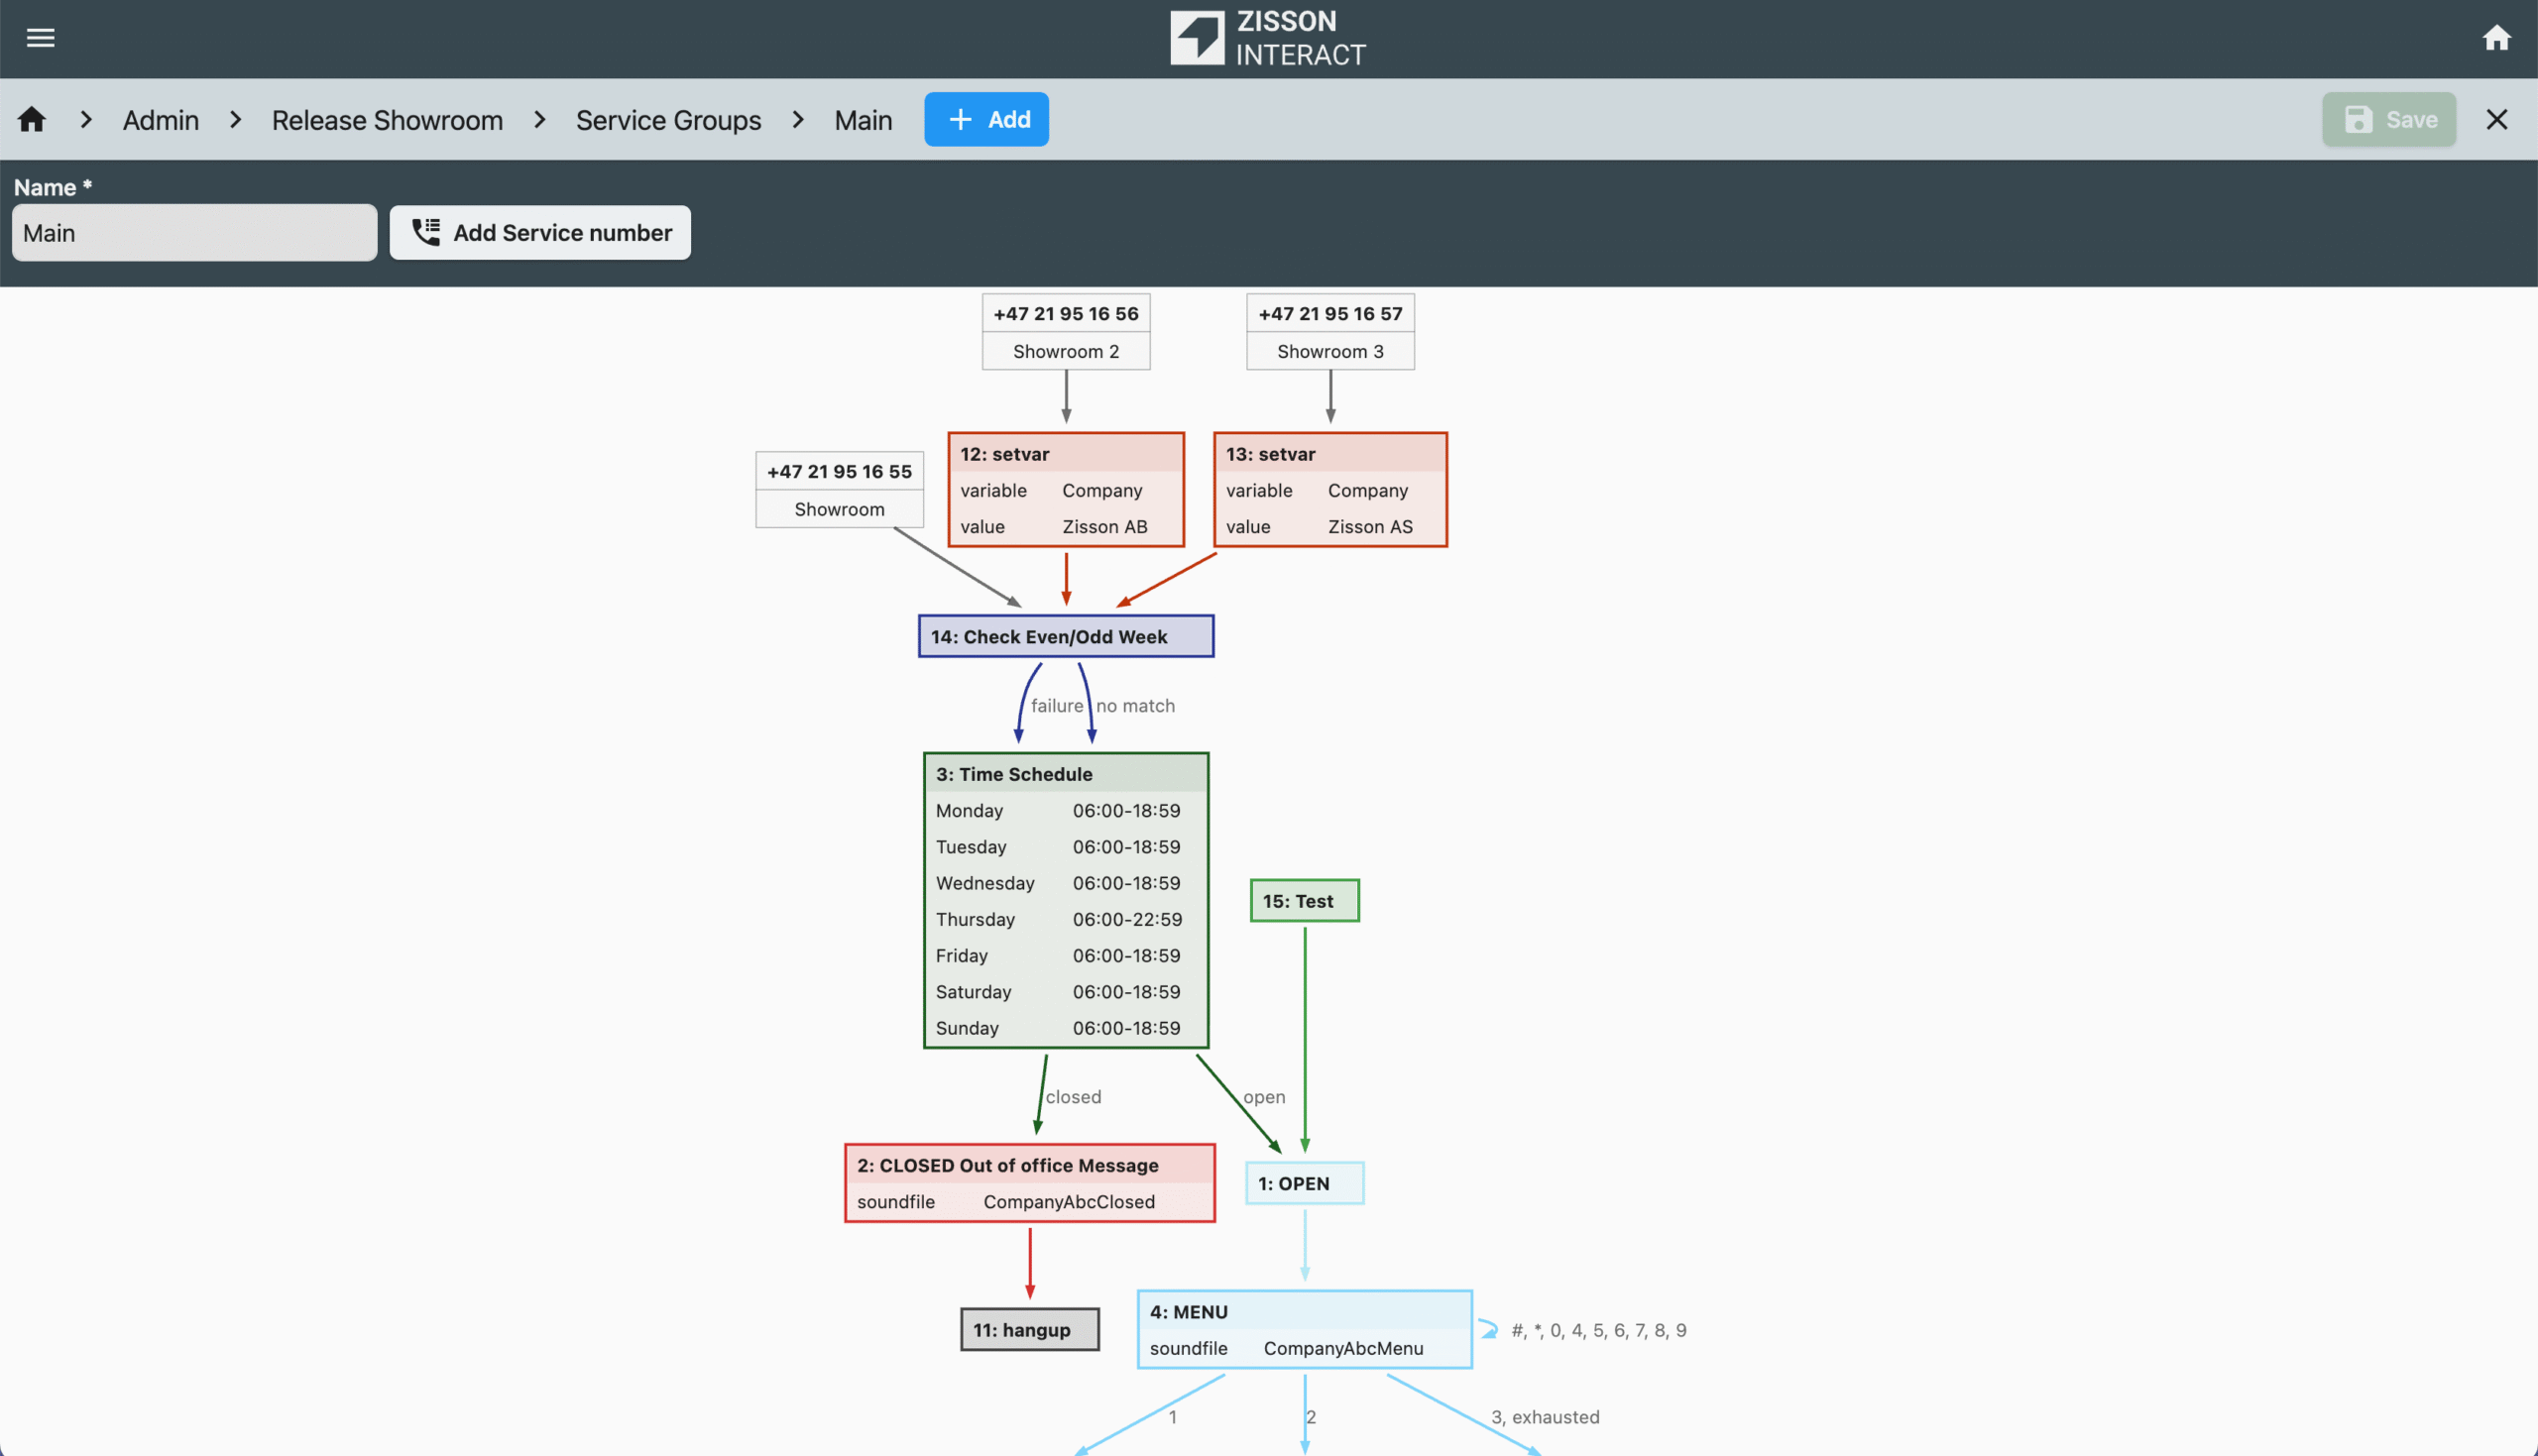
Task: Click the blue Add button
Action: 986,120
